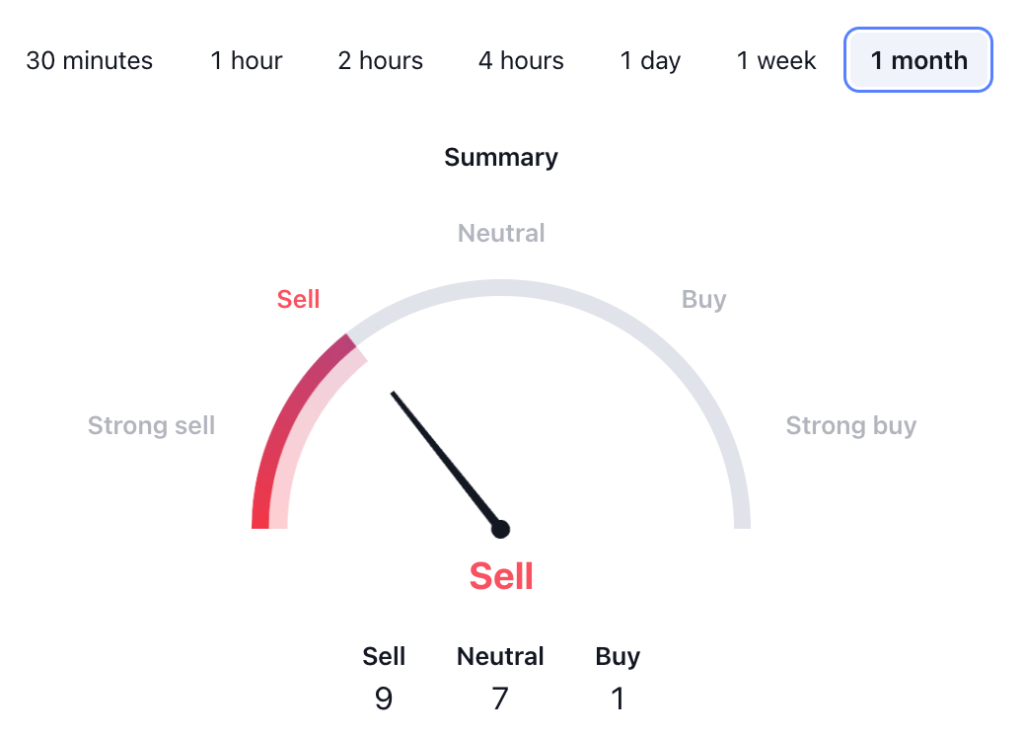Click the large red Sell rating text
Viewport: 1024px width, 734px height.
point(501,576)
